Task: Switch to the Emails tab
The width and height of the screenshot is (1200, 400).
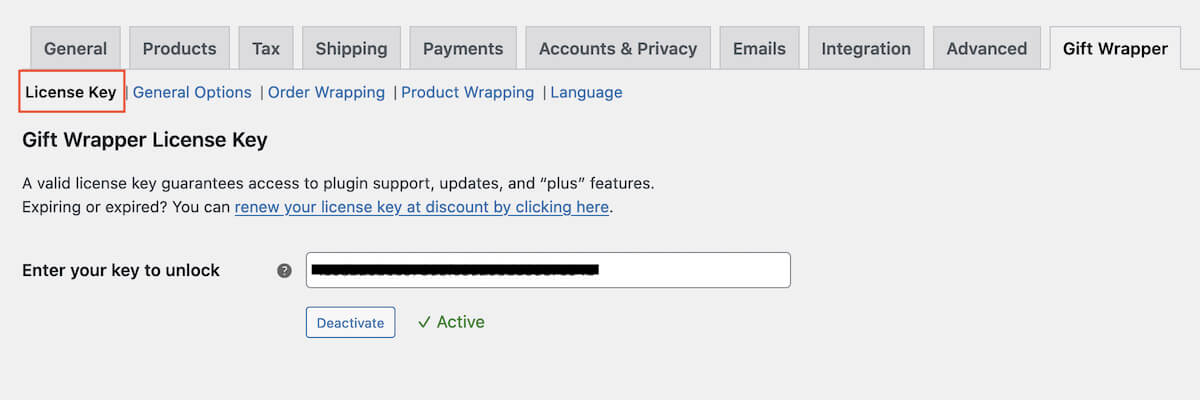Action: 759,48
